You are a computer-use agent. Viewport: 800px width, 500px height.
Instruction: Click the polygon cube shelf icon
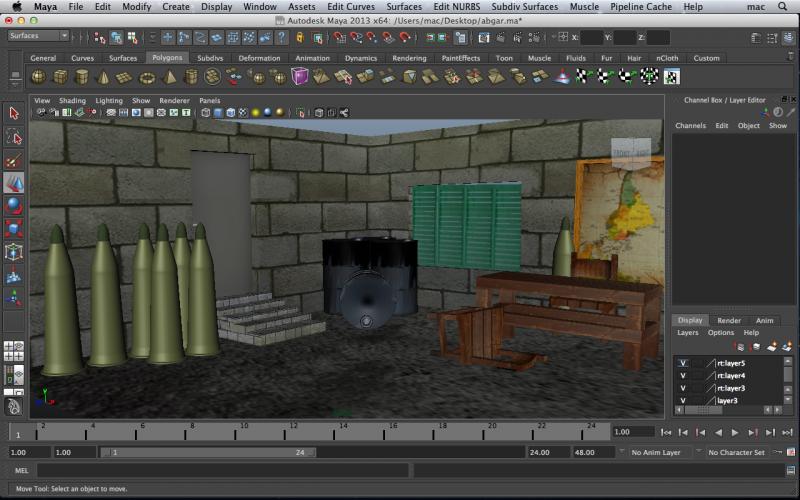click(x=60, y=77)
